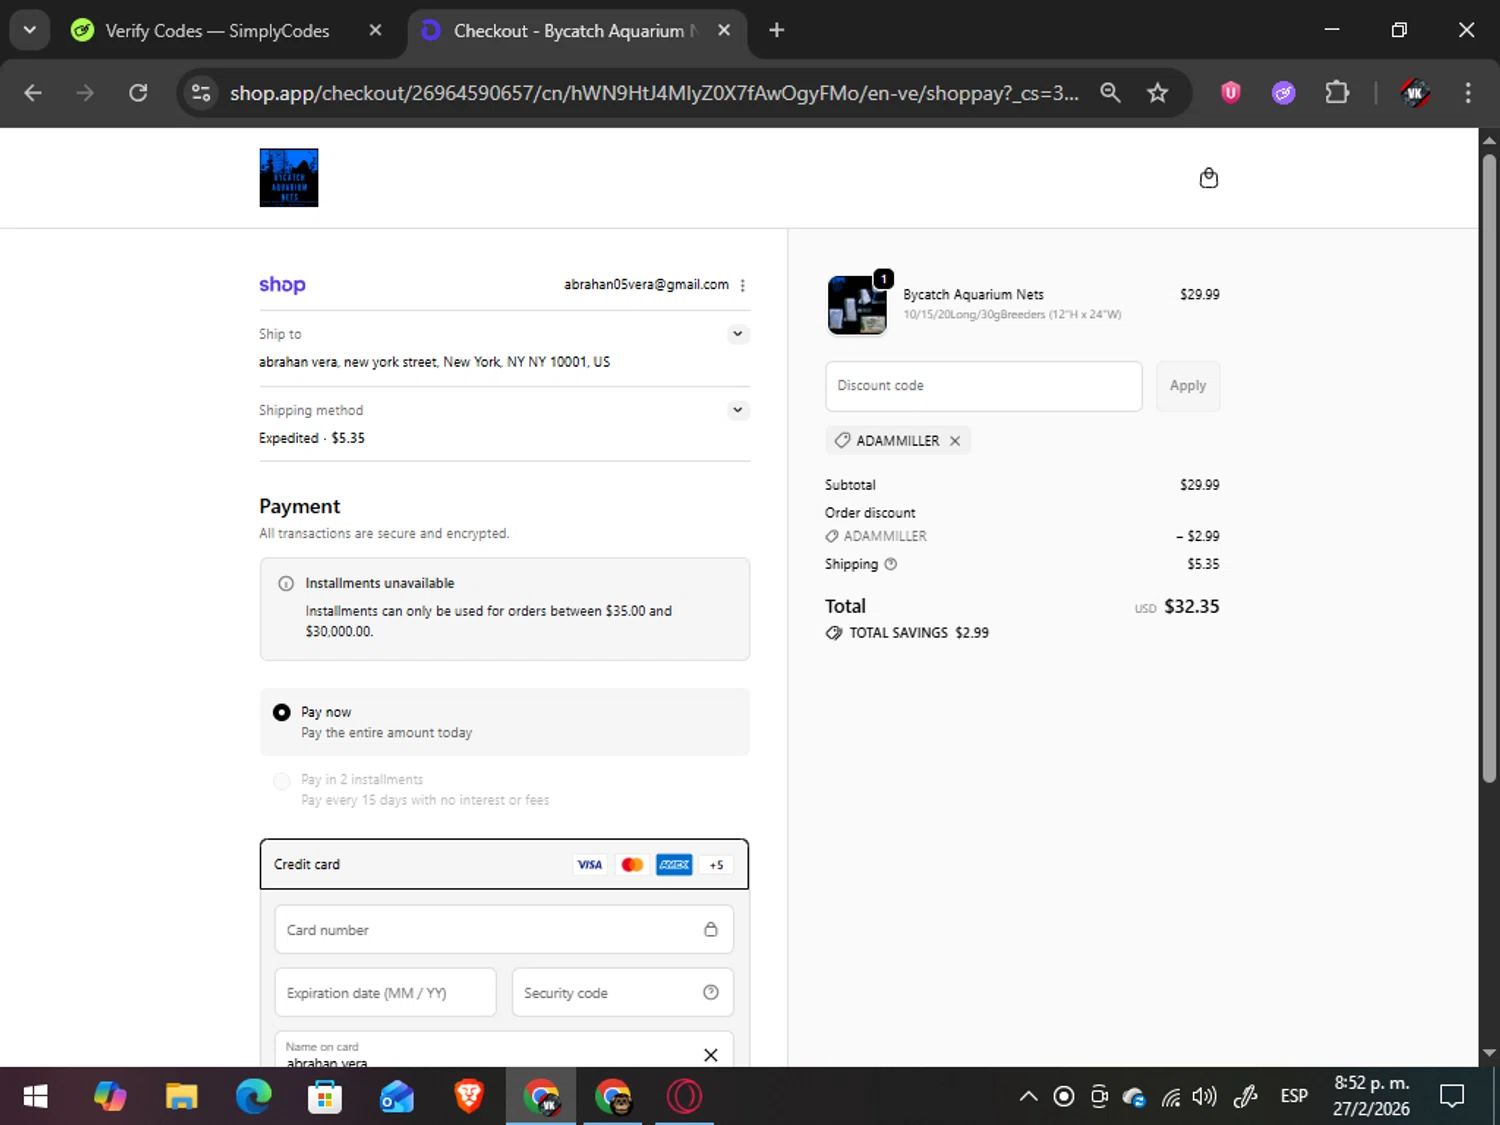The height and width of the screenshot is (1125, 1500).
Task: Launch Brave browser from the taskbar
Action: 469,1097
